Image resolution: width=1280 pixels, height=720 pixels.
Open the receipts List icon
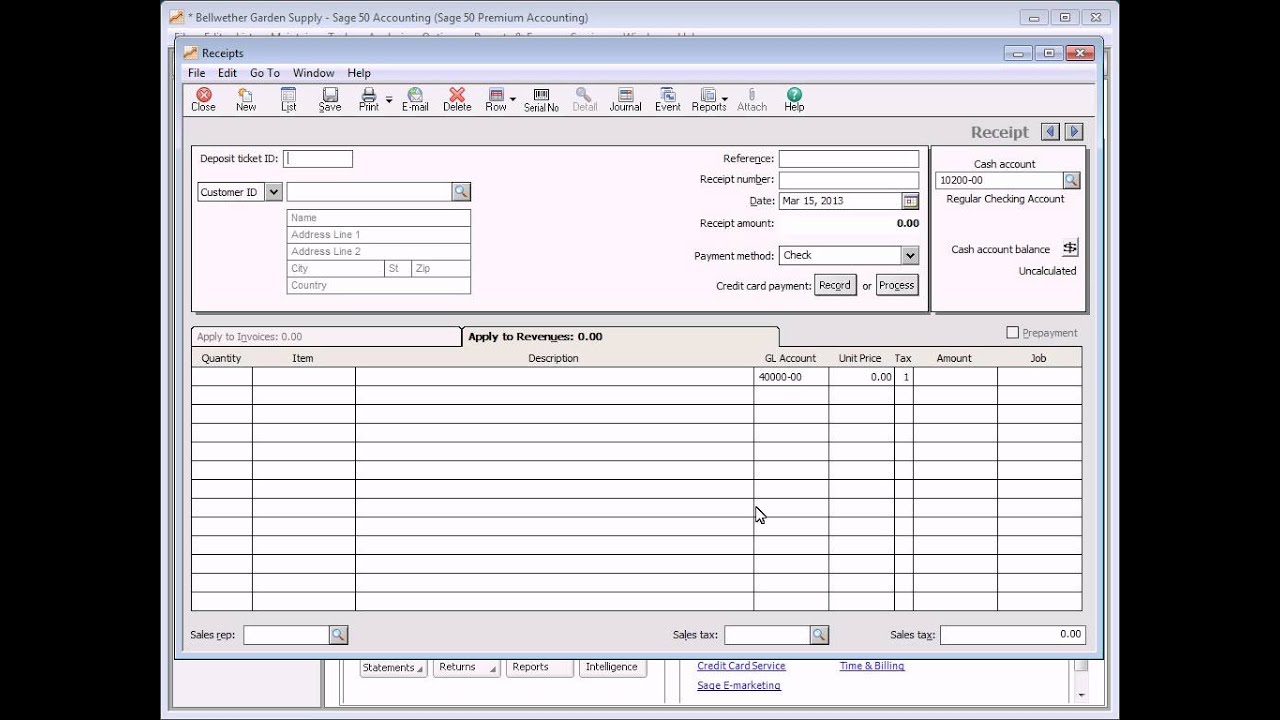tap(288, 99)
